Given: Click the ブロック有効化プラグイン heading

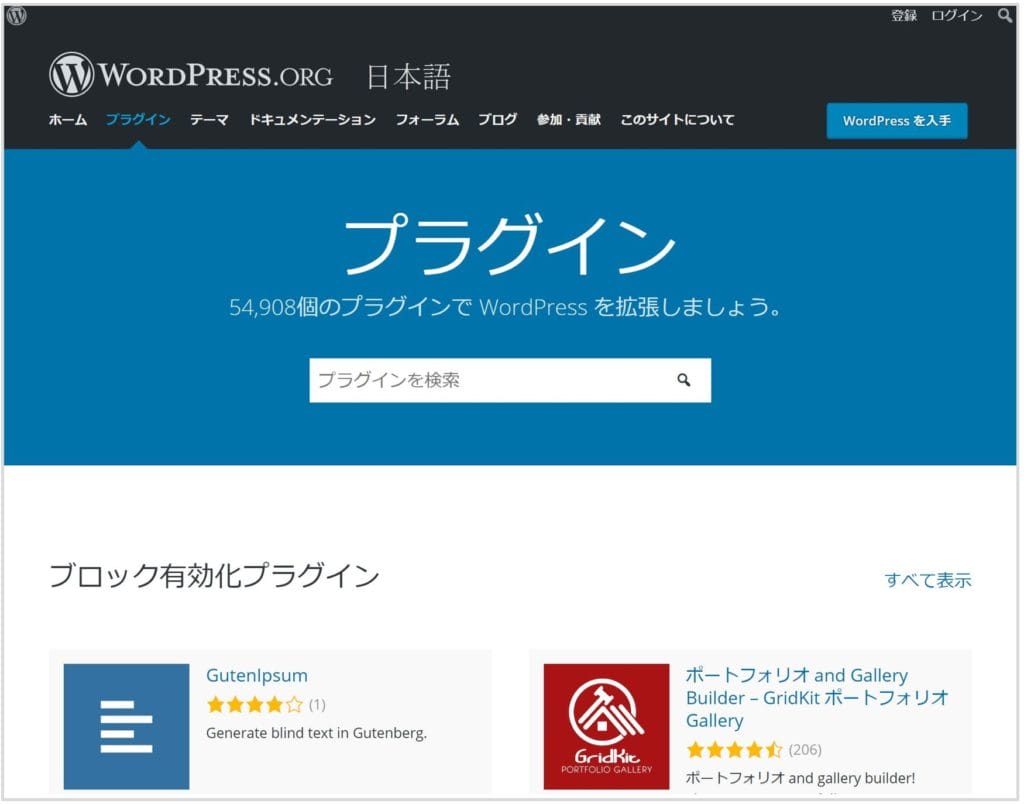Looking at the screenshot, I should click(214, 576).
